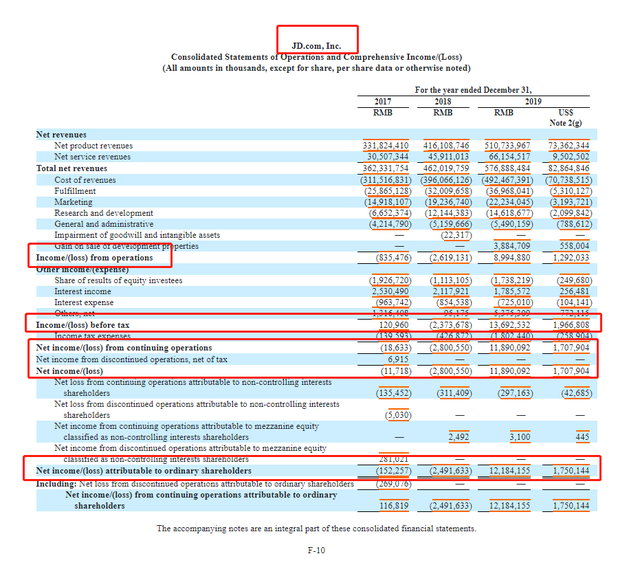Select the Cost of revenues label
This screenshot has height=567, width=640.
85,180
